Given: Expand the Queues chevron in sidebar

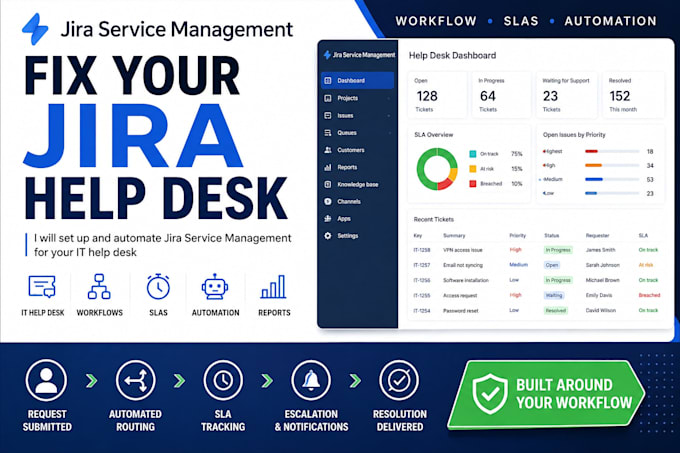Looking at the screenshot, I should [x=389, y=133].
